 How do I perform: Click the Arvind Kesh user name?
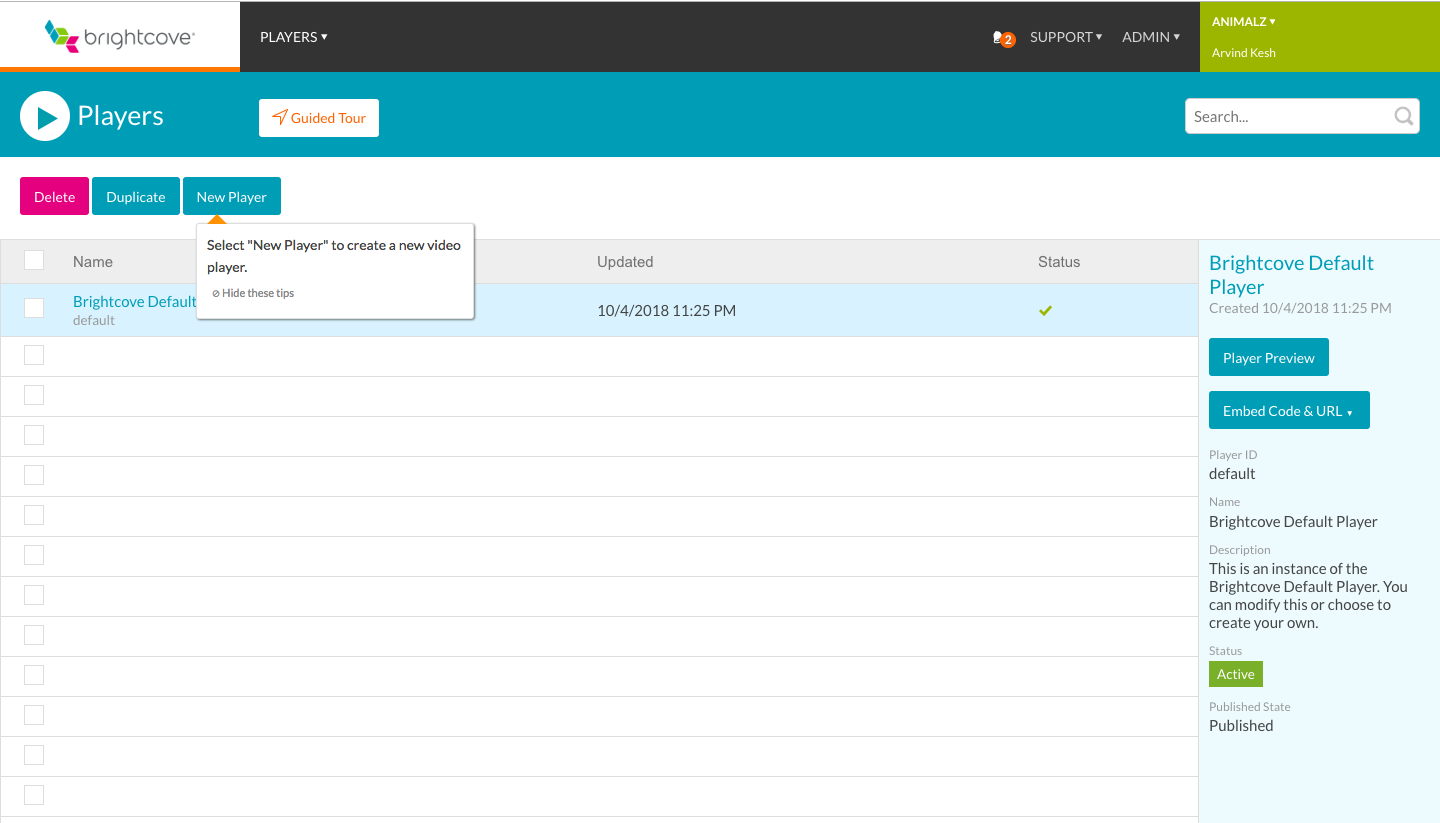(x=1244, y=53)
